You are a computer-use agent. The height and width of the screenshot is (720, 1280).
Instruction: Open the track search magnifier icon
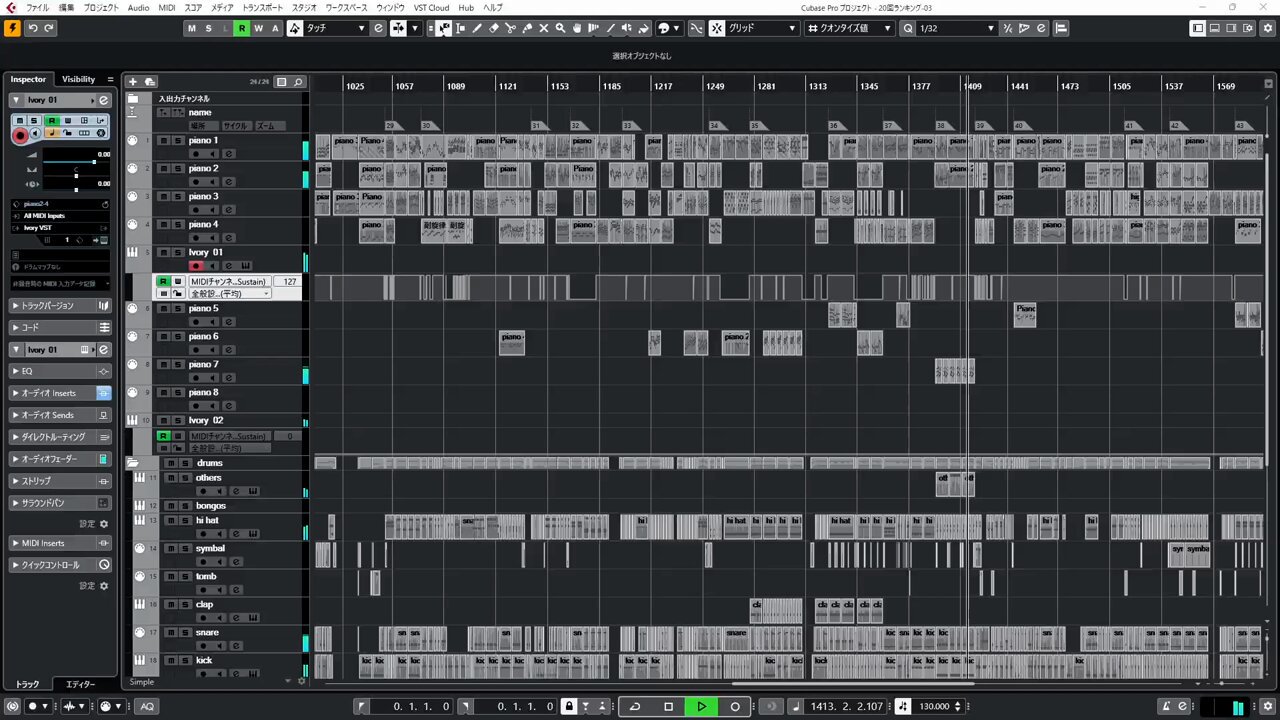pyautogui.click(x=298, y=82)
